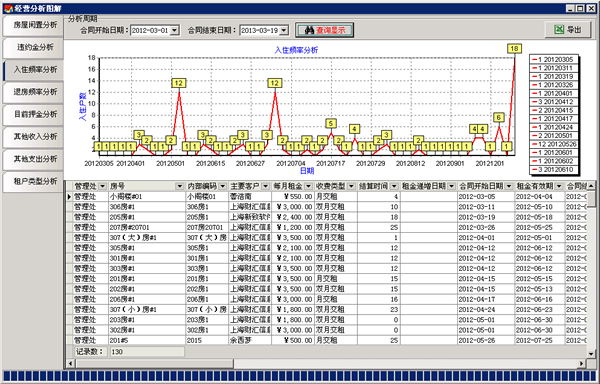Select the 违约金分析 tab

[x=33, y=47]
